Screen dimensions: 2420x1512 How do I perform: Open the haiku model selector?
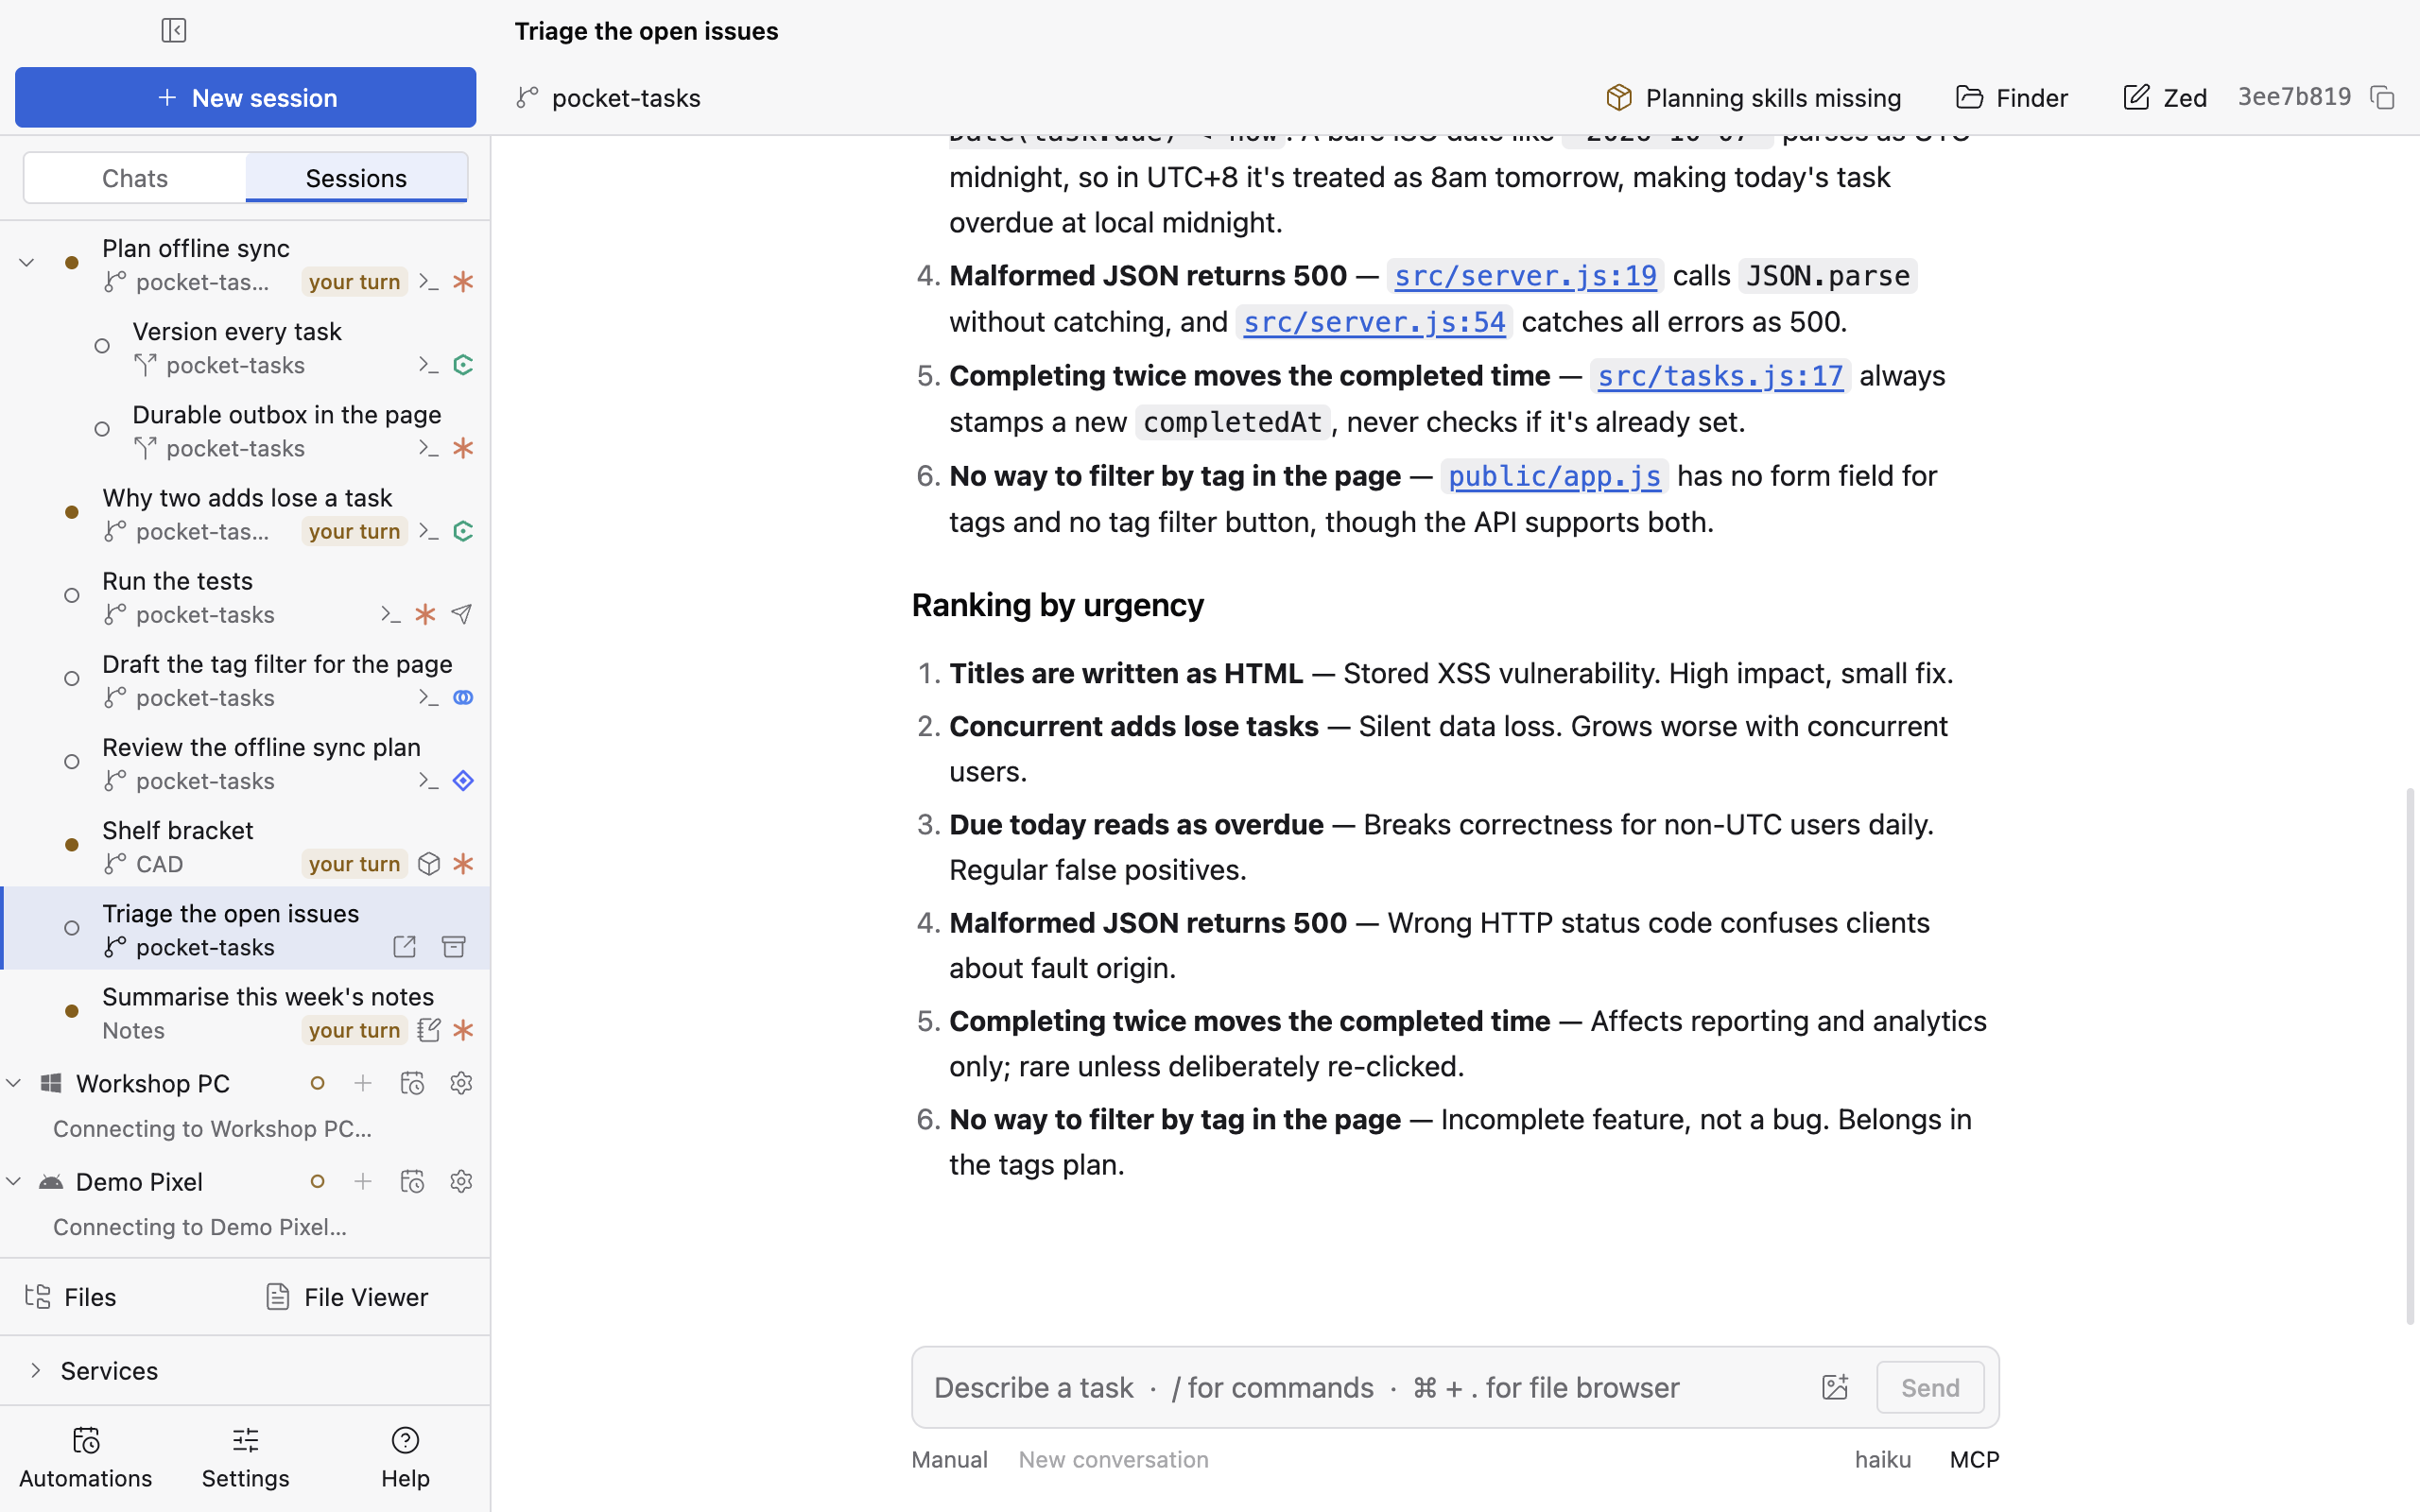click(1882, 1459)
